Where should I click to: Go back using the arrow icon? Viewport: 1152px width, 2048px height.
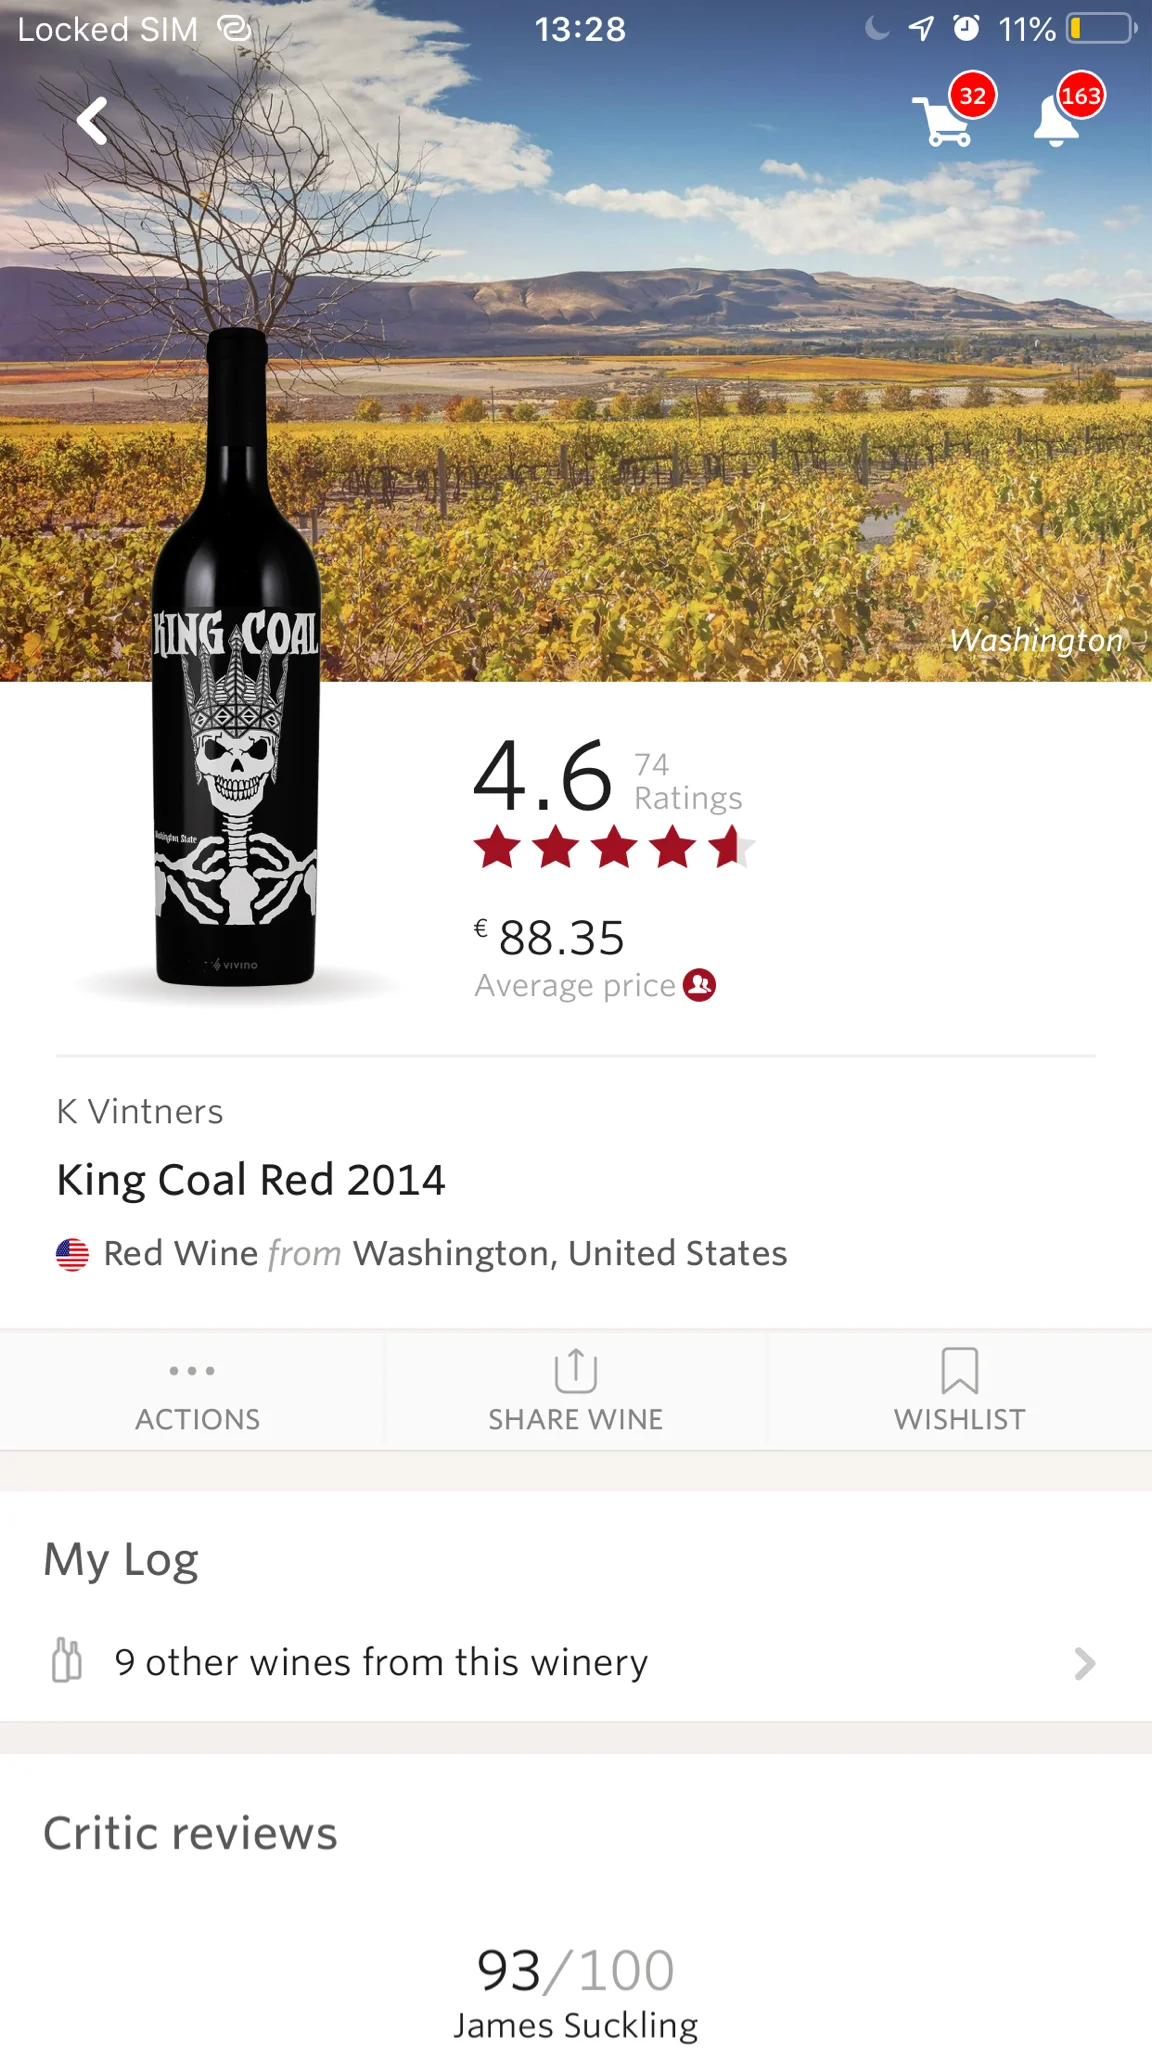[93, 121]
